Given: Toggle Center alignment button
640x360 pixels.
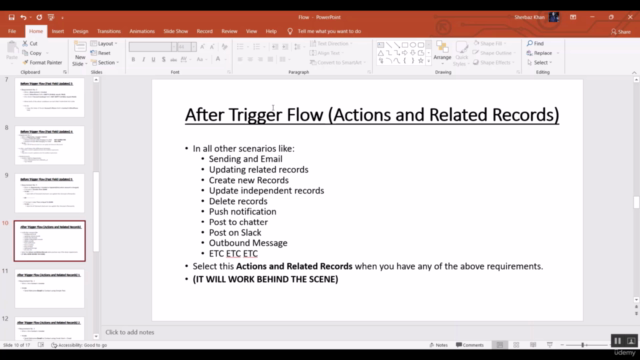Looking at the screenshot, I should point(250,60).
